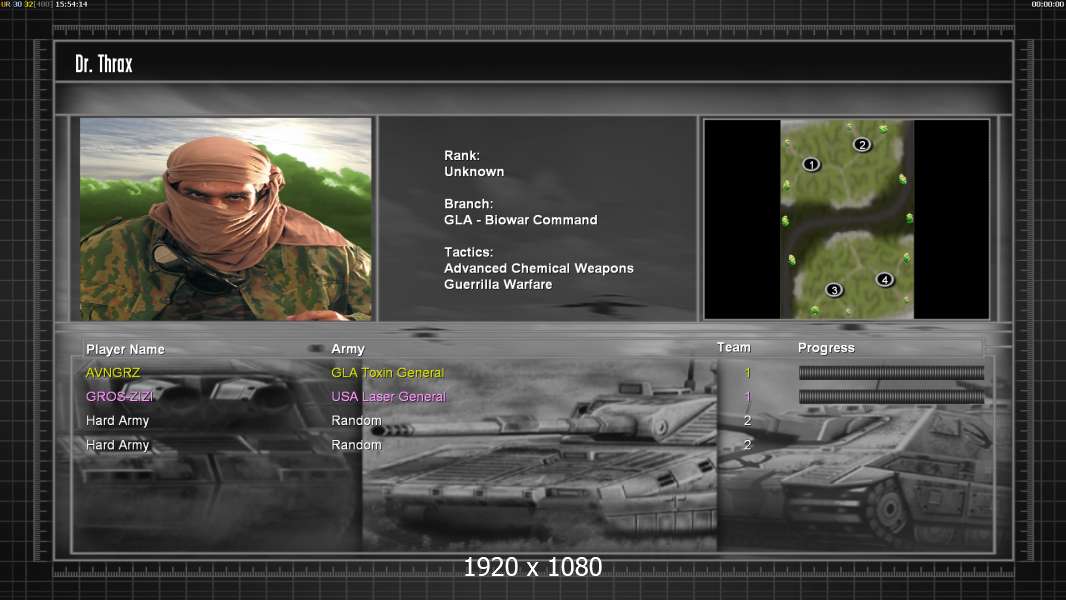Screen dimensions: 1066x600
Task: Click AVNGRZ team number 1
Action: coord(747,372)
